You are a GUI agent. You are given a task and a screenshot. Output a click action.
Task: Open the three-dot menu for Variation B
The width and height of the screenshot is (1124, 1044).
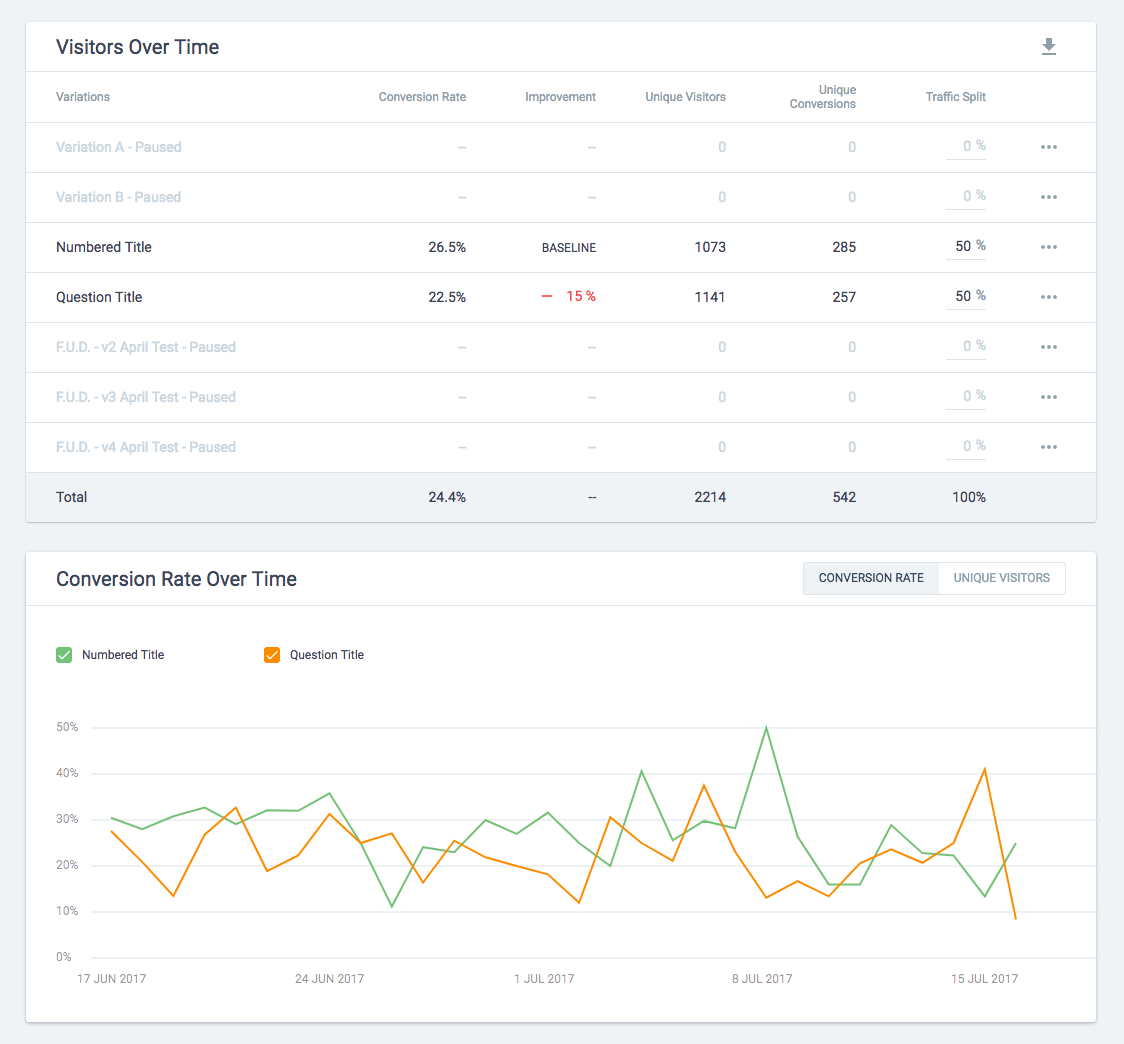coord(1048,197)
